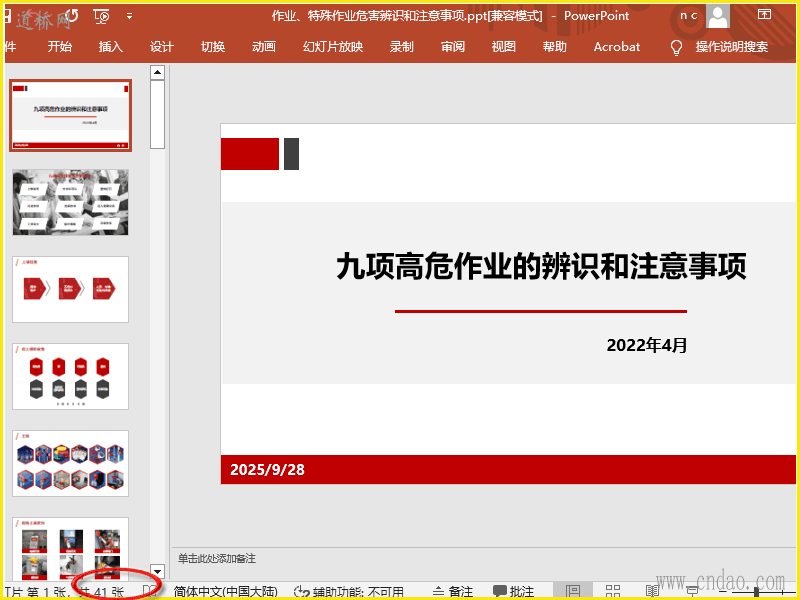Click the slide title 九项高危作业的辨识和注意事项
800x600 pixels.
click(x=541, y=266)
